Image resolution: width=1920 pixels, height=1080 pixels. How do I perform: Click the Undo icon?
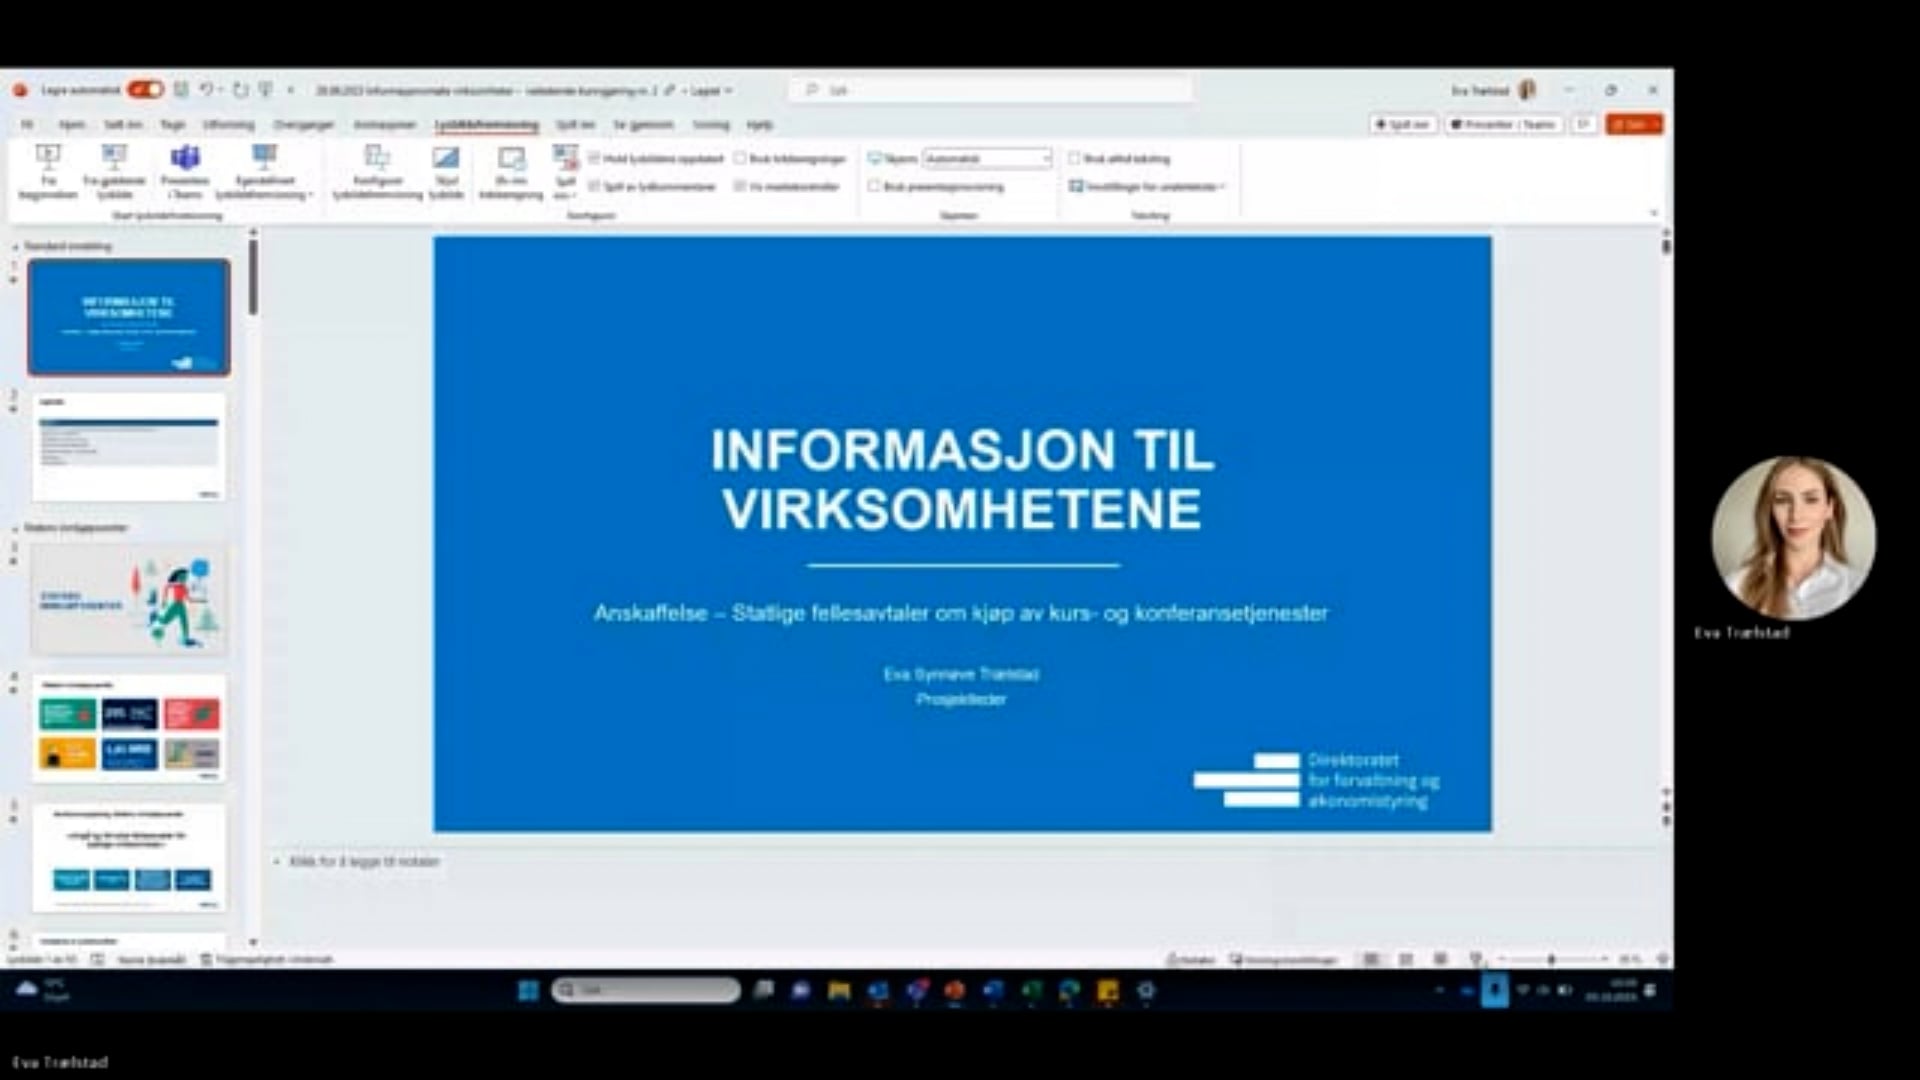coord(205,90)
